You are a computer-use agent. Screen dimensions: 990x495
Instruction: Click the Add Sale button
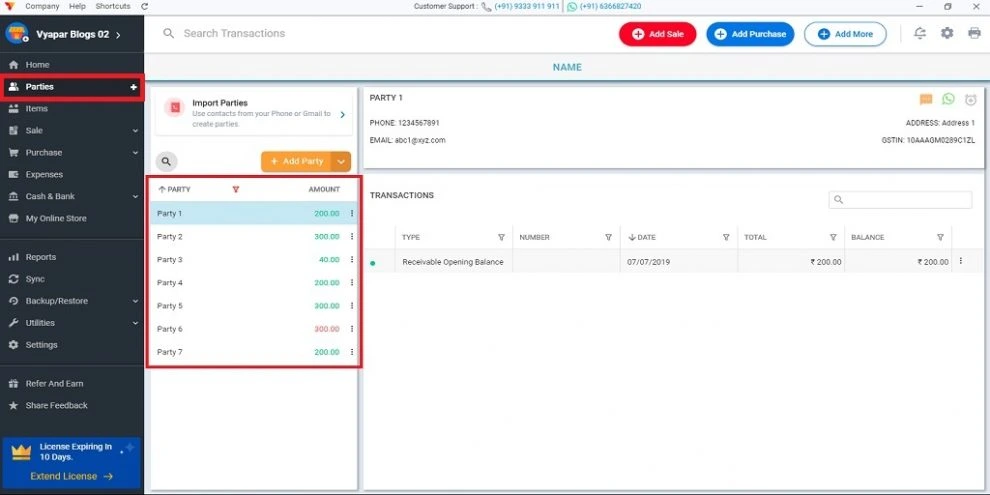tap(657, 34)
